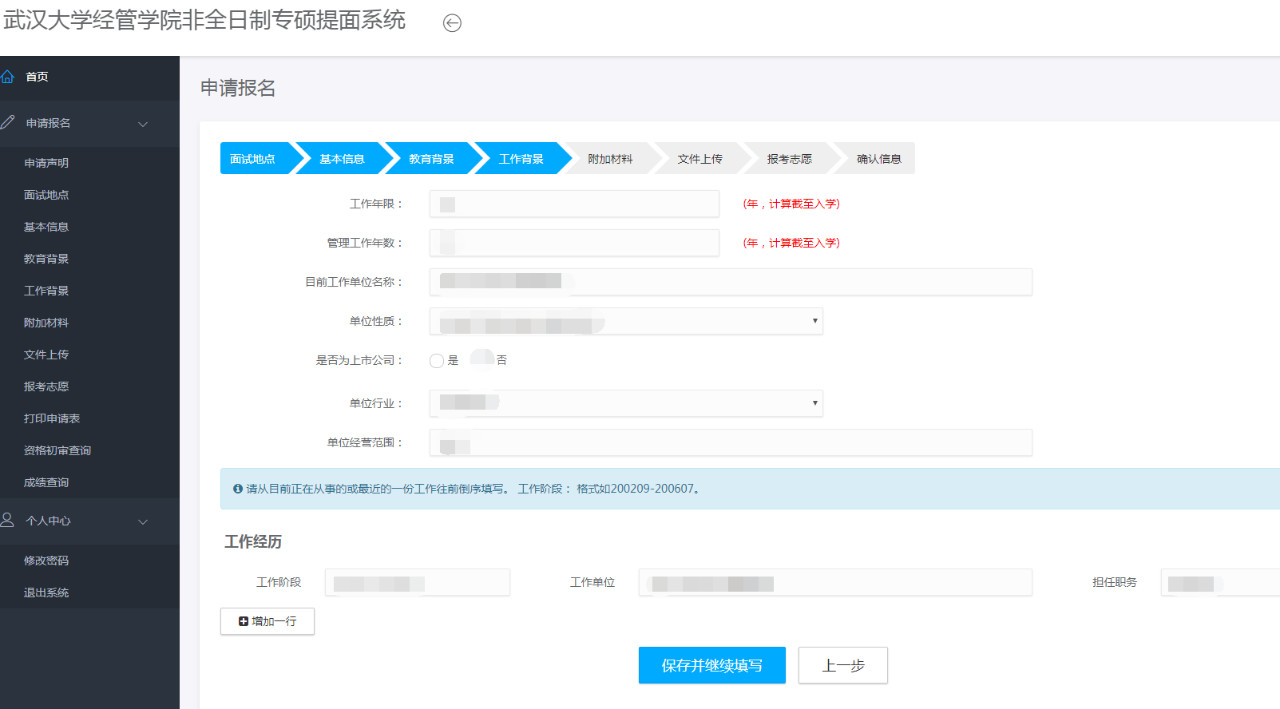The height and width of the screenshot is (709, 1280).
Task: Select the 是 radio button for listed company
Action: click(x=437, y=361)
